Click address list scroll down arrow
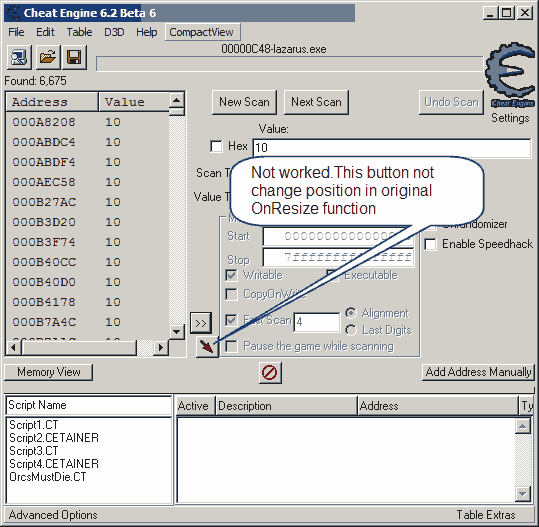539x527 pixels. (177, 332)
